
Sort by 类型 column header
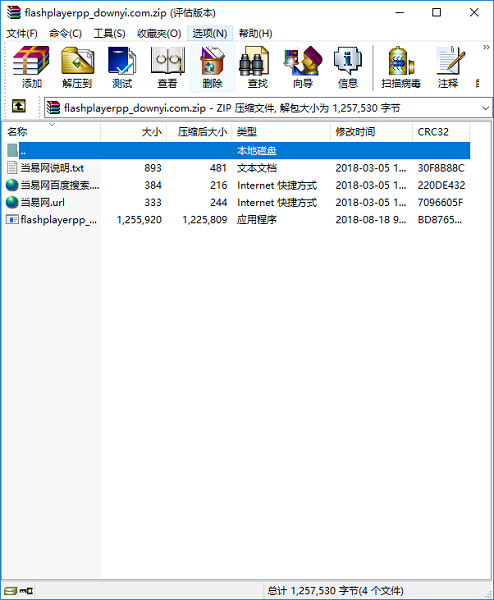pos(281,132)
